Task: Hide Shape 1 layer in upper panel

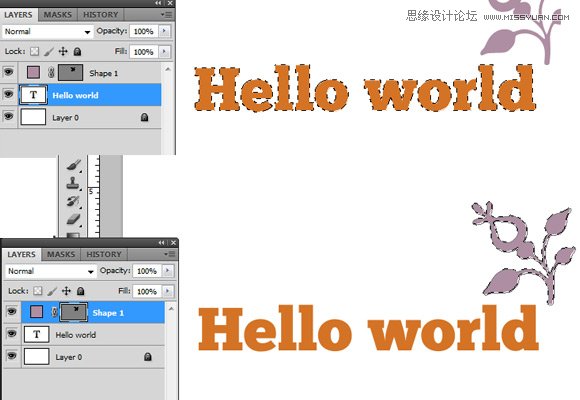Action: pos(8,72)
